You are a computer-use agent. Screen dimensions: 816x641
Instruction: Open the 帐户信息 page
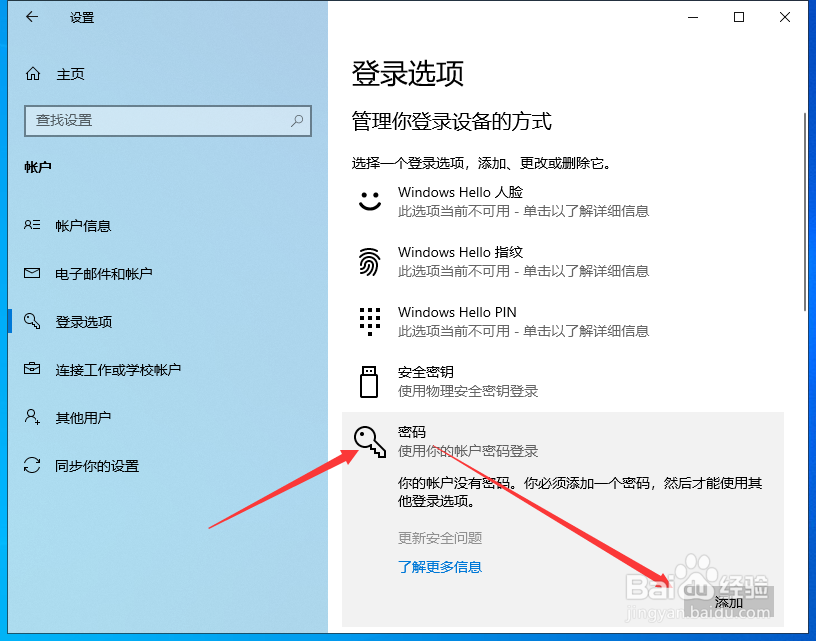click(168, 225)
